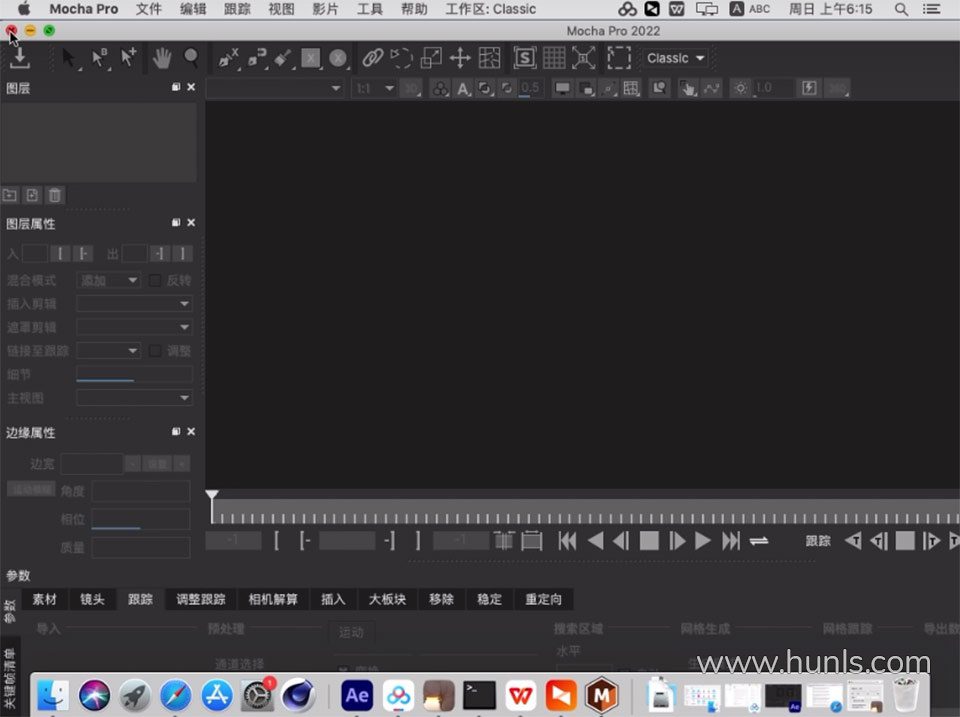
Task: Toggle the 反转 (invert) checkbox
Action: [x=155, y=281]
